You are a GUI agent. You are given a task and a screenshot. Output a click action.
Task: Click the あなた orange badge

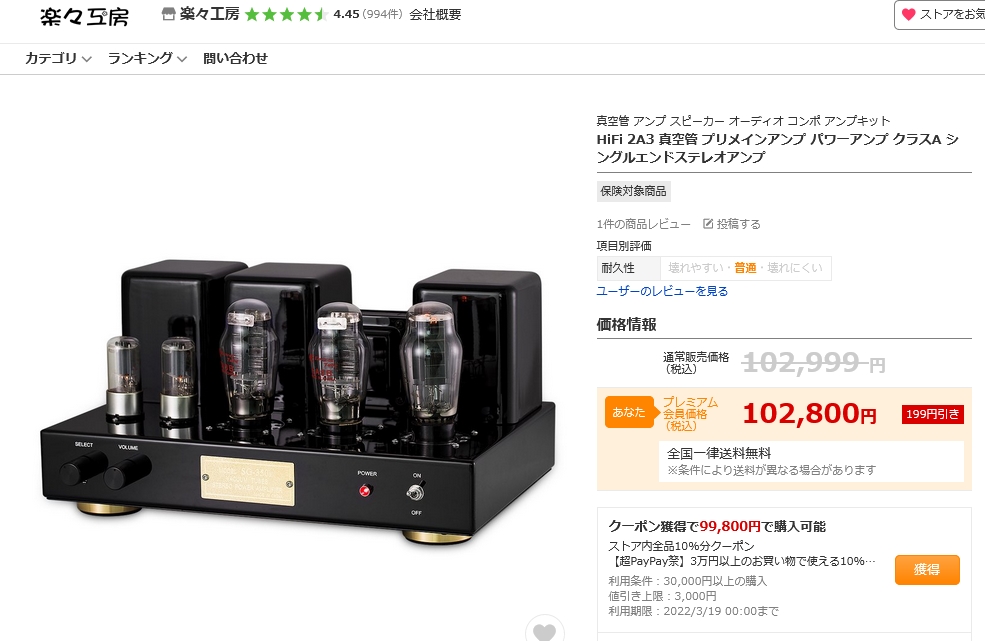pyautogui.click(x=629, y=412)
